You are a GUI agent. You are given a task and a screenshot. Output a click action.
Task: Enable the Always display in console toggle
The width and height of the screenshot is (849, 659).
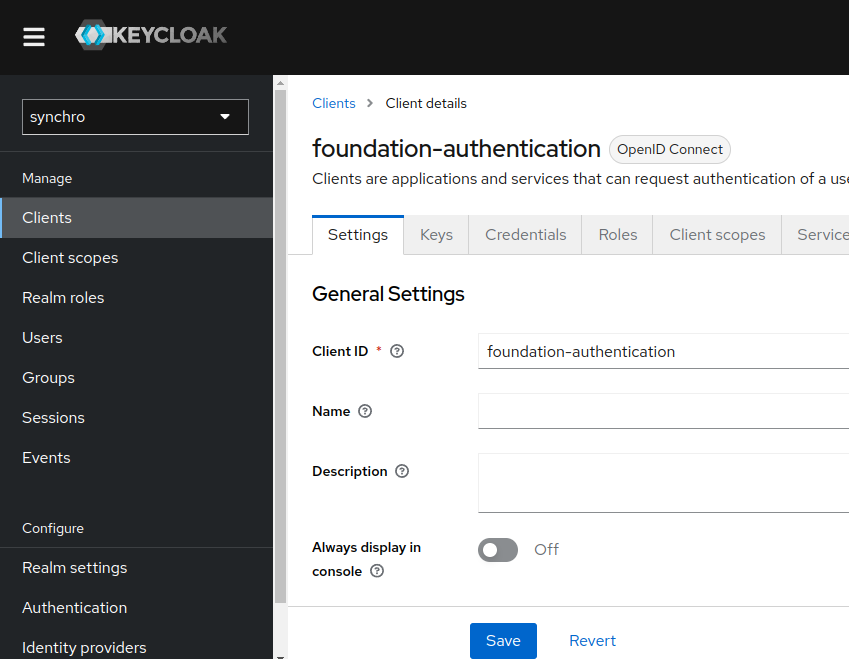[497, 550]
